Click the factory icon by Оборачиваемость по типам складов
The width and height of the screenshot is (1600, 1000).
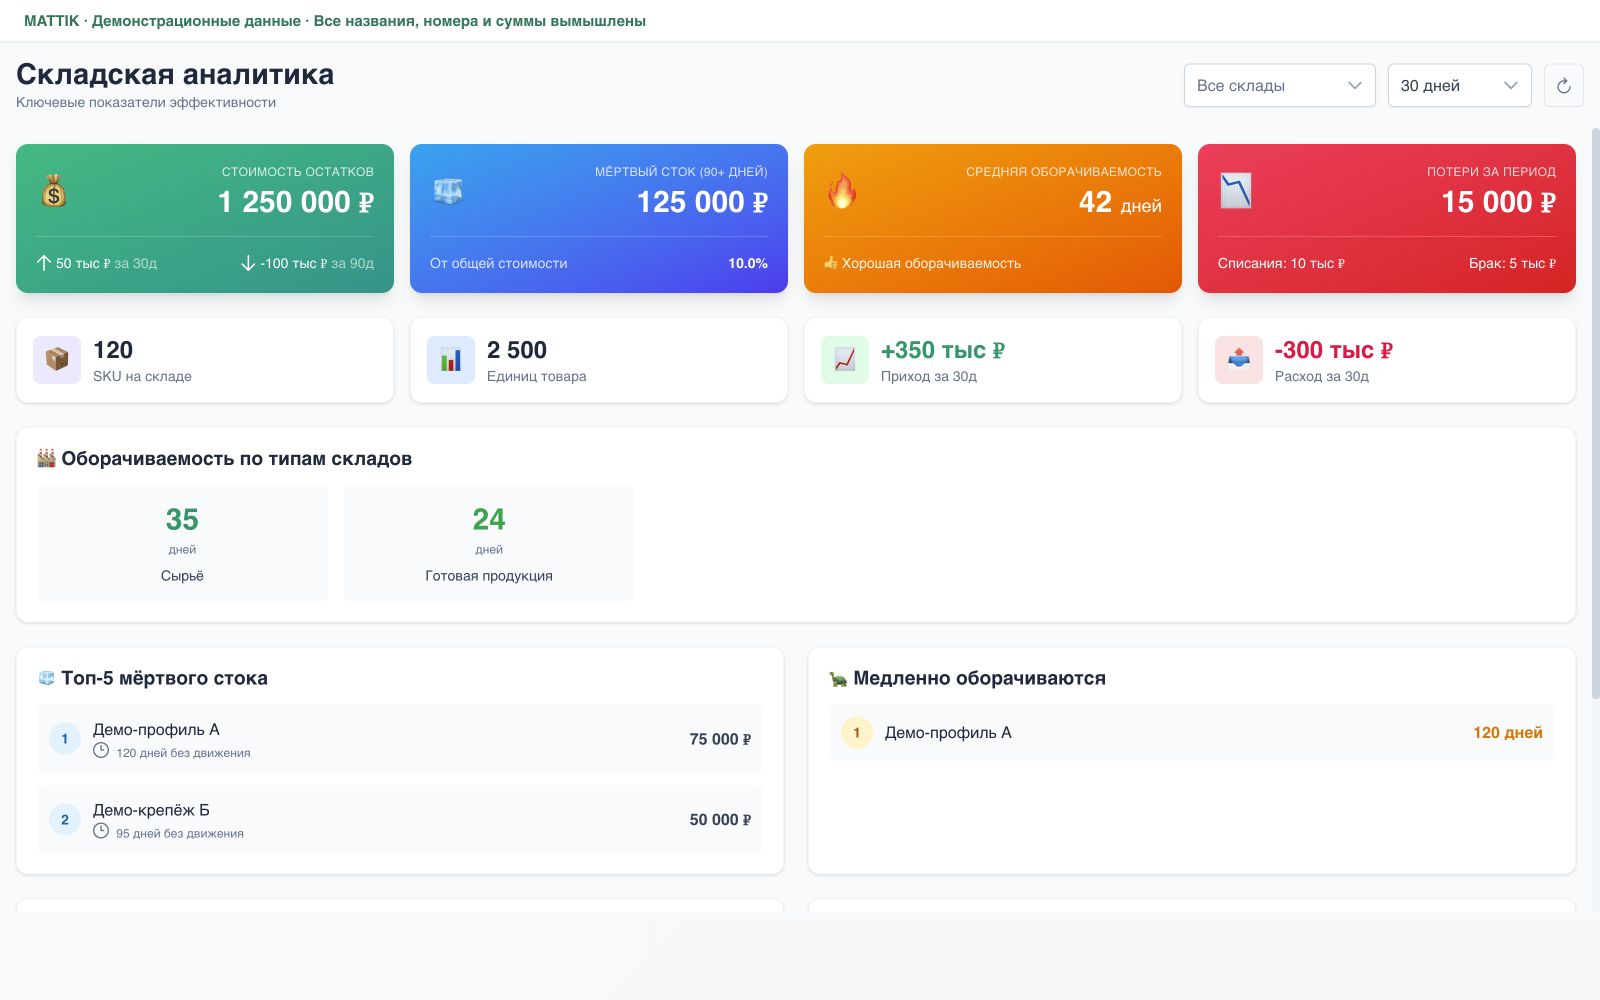coord(46,458)
